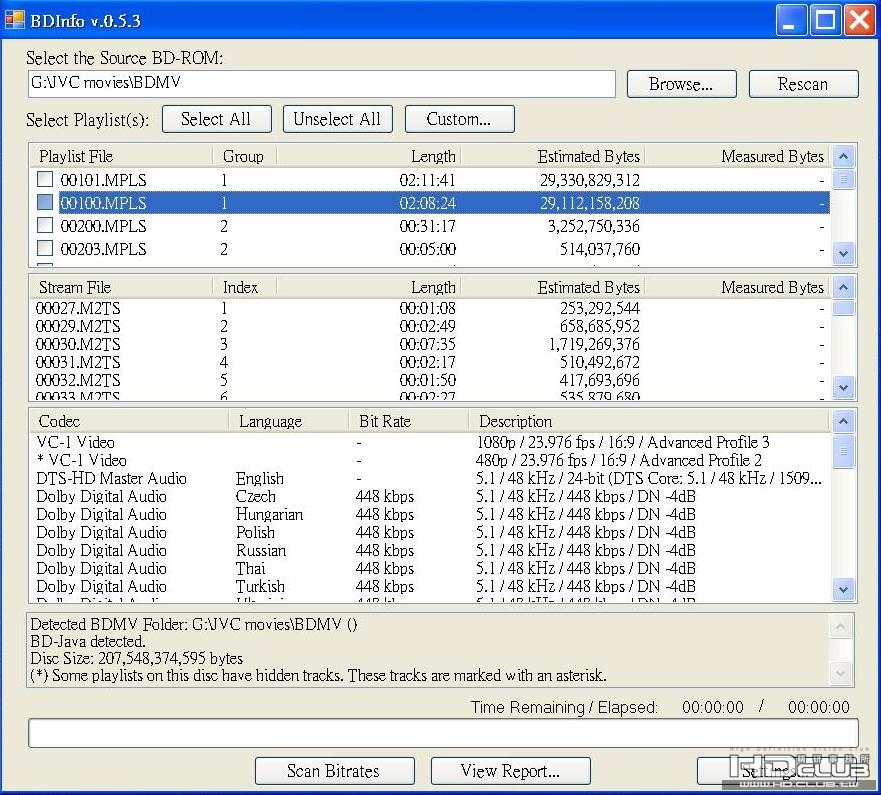
Task: Click the scan progress bar
Action: coord(442,733)
